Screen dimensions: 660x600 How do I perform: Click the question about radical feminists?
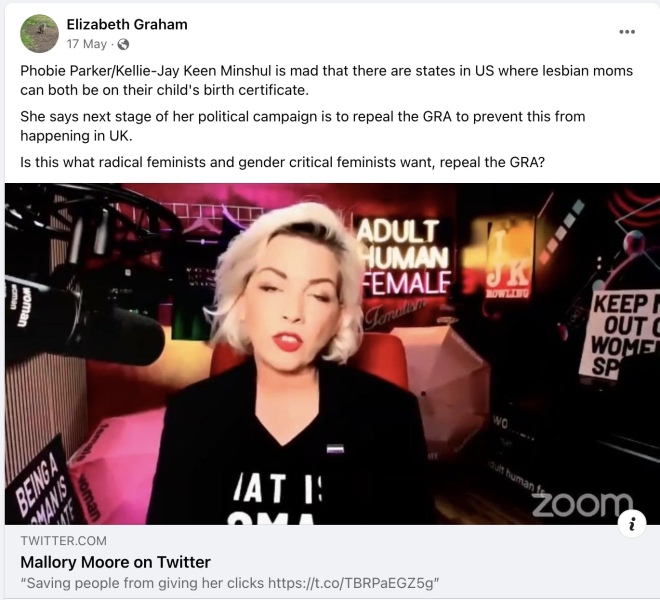[x=282, y=162]
